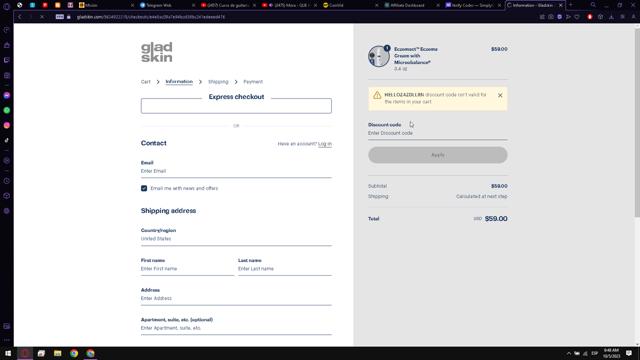Screen dimensions: 640x360
Task: Dismiss the invalid discount code warning
Action: coord(500,95)
